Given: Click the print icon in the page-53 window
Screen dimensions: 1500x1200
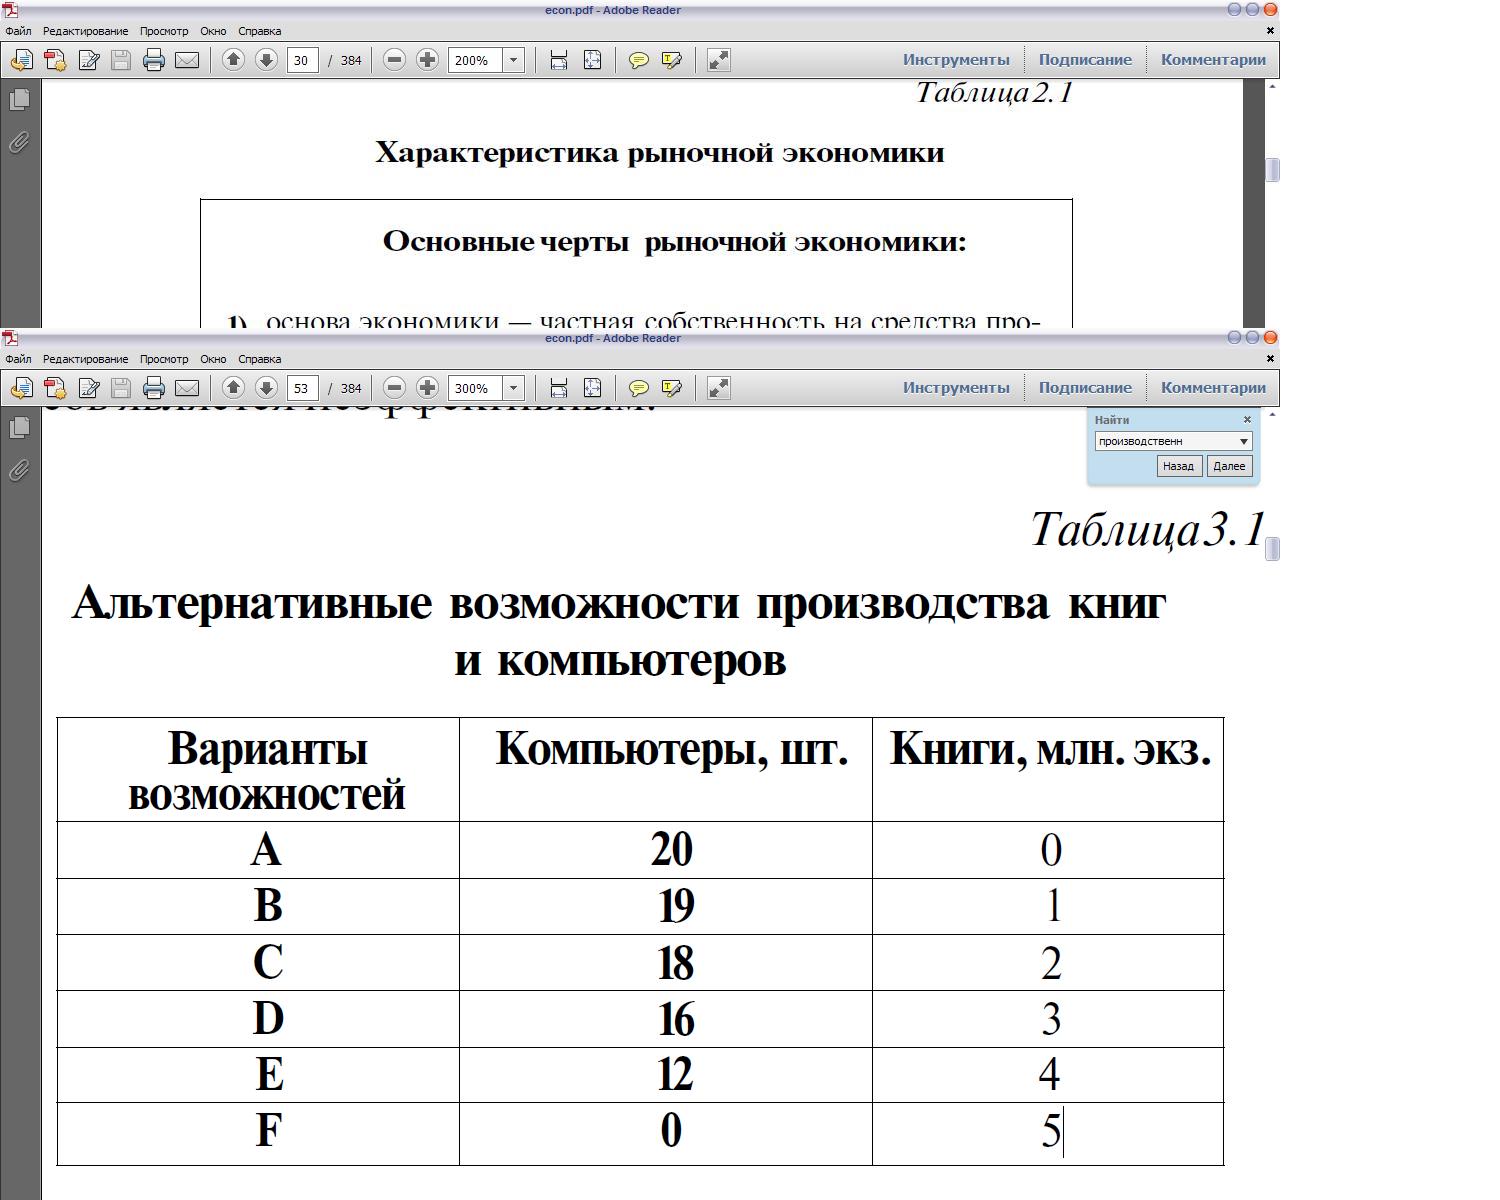Looking at the screenshot, I should click(153, 388).
